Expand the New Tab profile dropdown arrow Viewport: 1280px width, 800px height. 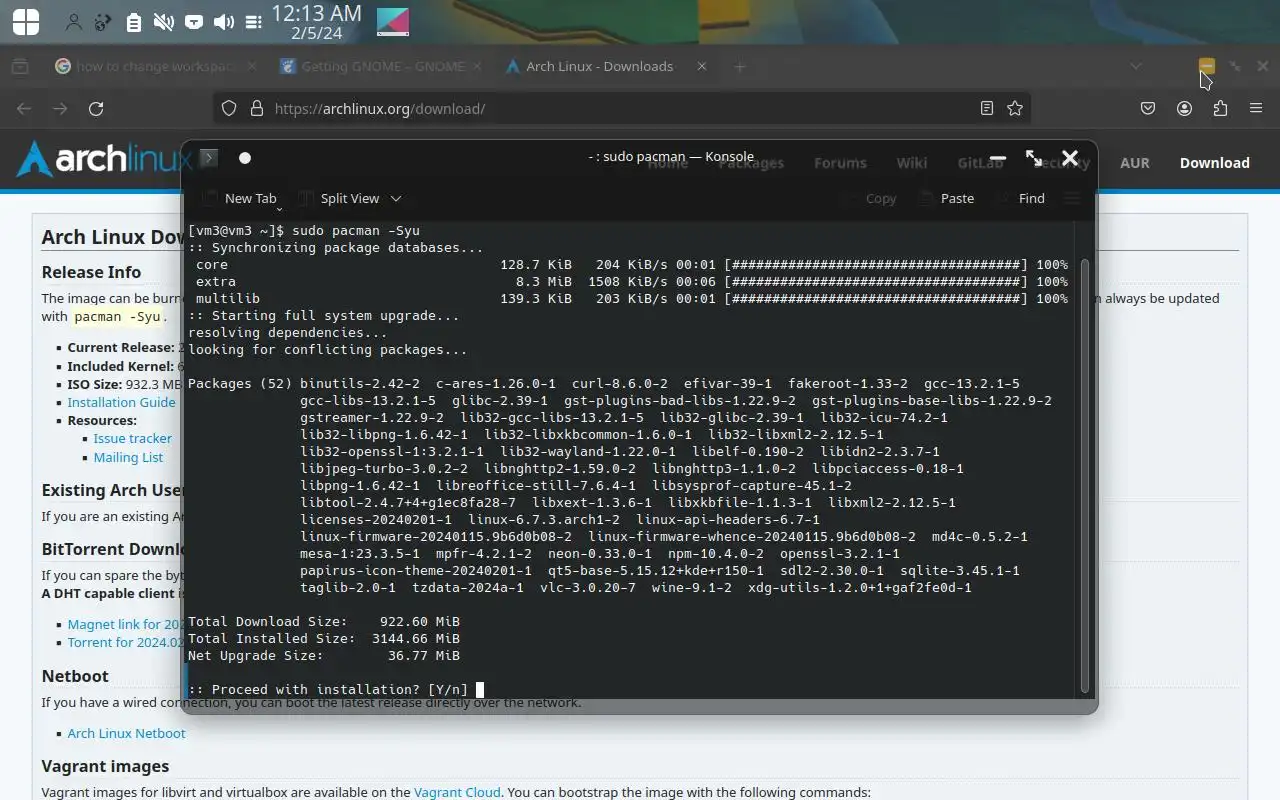coord(281,207)
